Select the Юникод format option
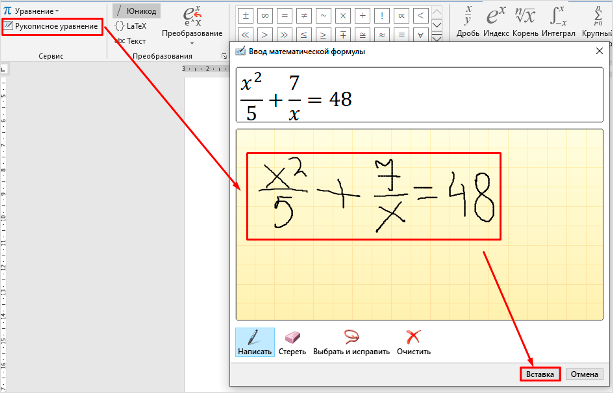Screen dimensions: 613x393 click(136, 11)
